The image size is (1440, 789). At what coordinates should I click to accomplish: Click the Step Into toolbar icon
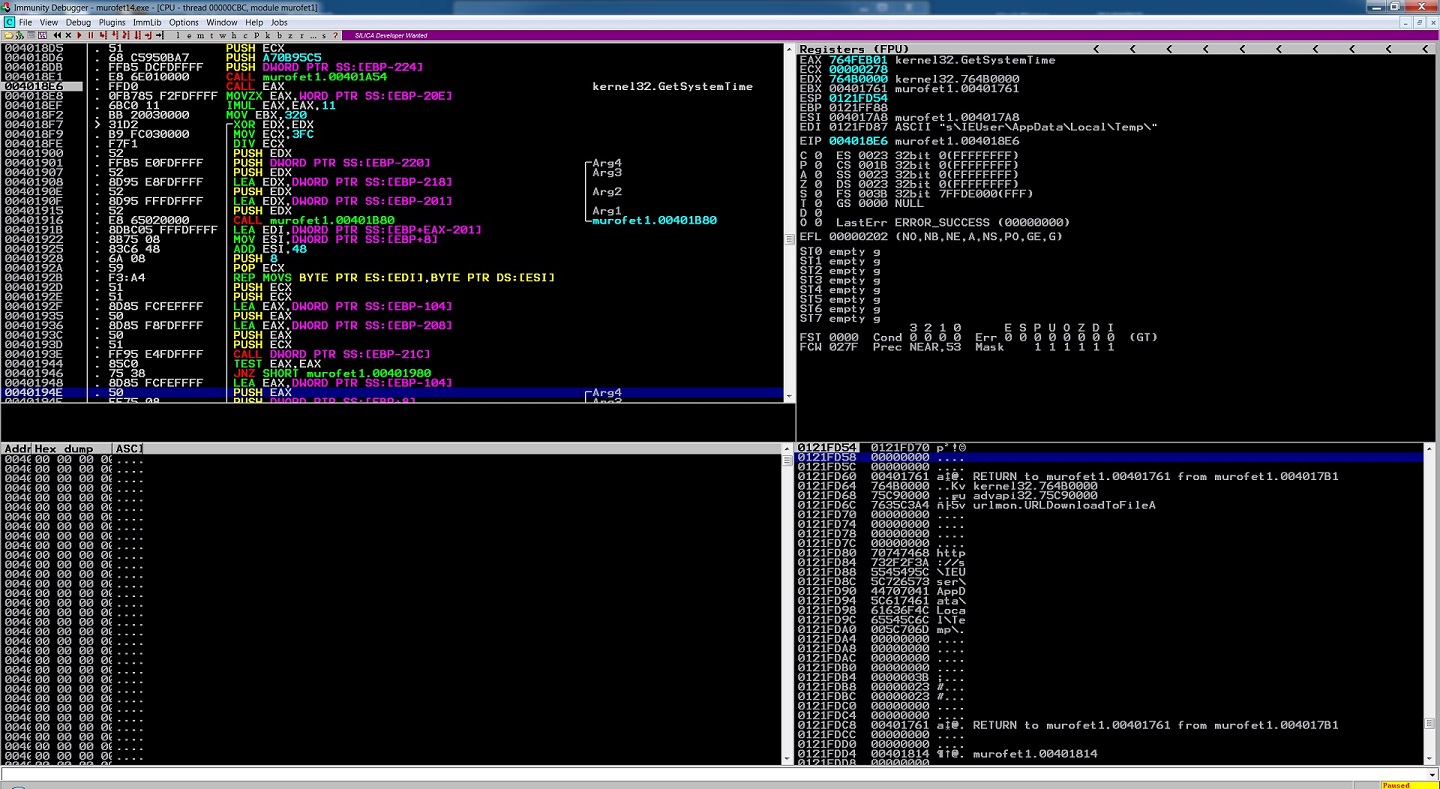[104, 35]
